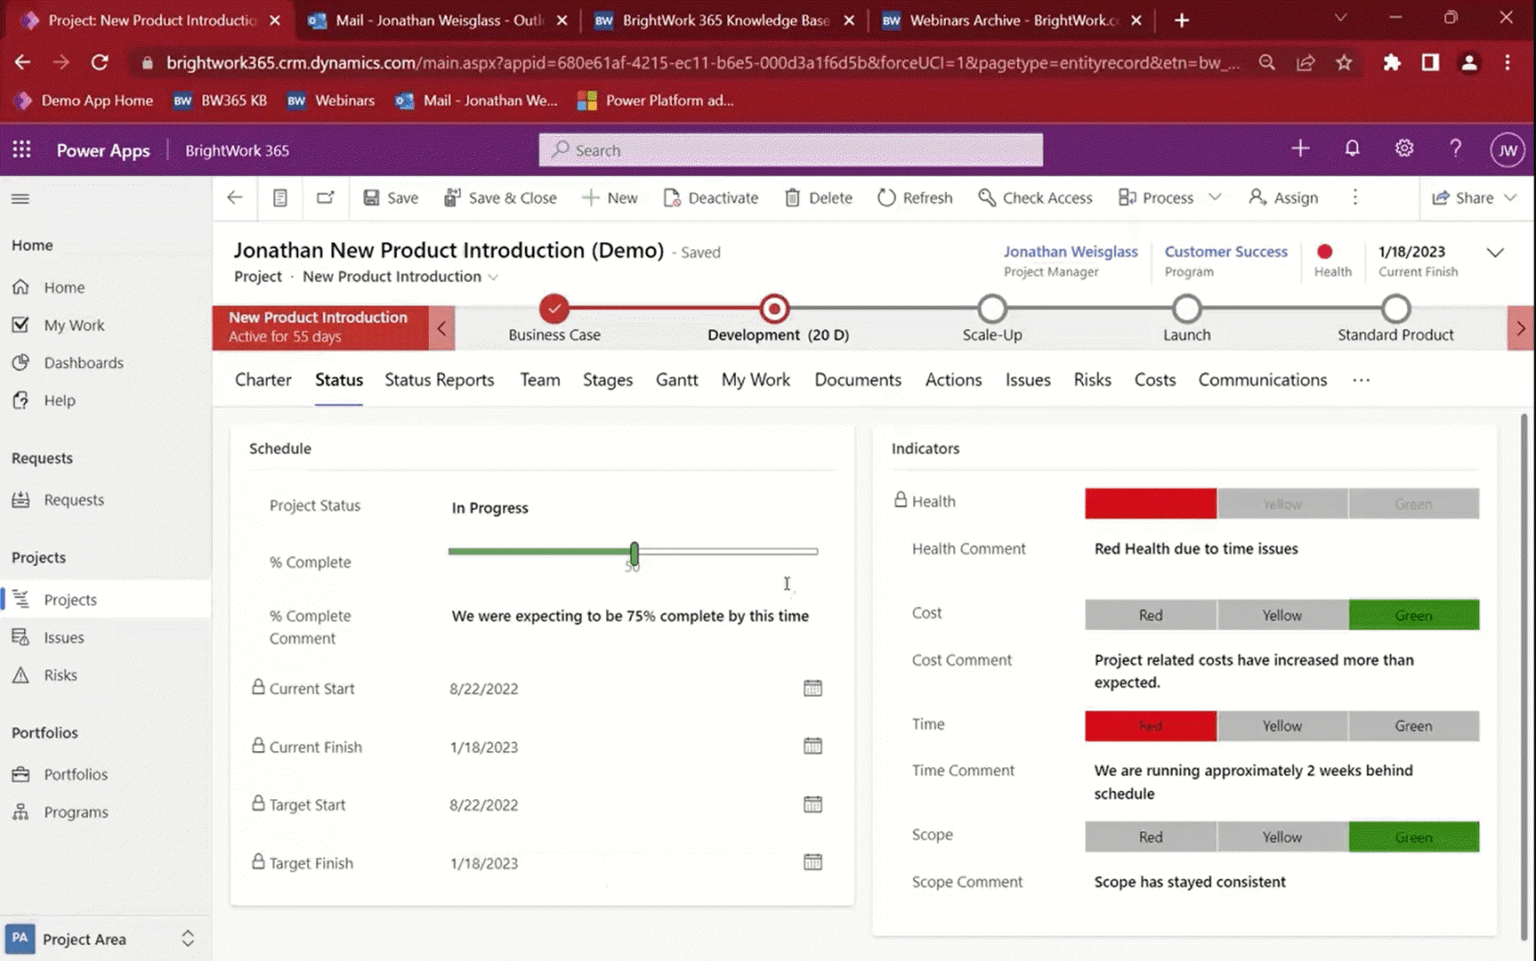Viewport: 1536px width, 961px height.
Task: Switch to the Communications tab
Action: click(1263, 380)
